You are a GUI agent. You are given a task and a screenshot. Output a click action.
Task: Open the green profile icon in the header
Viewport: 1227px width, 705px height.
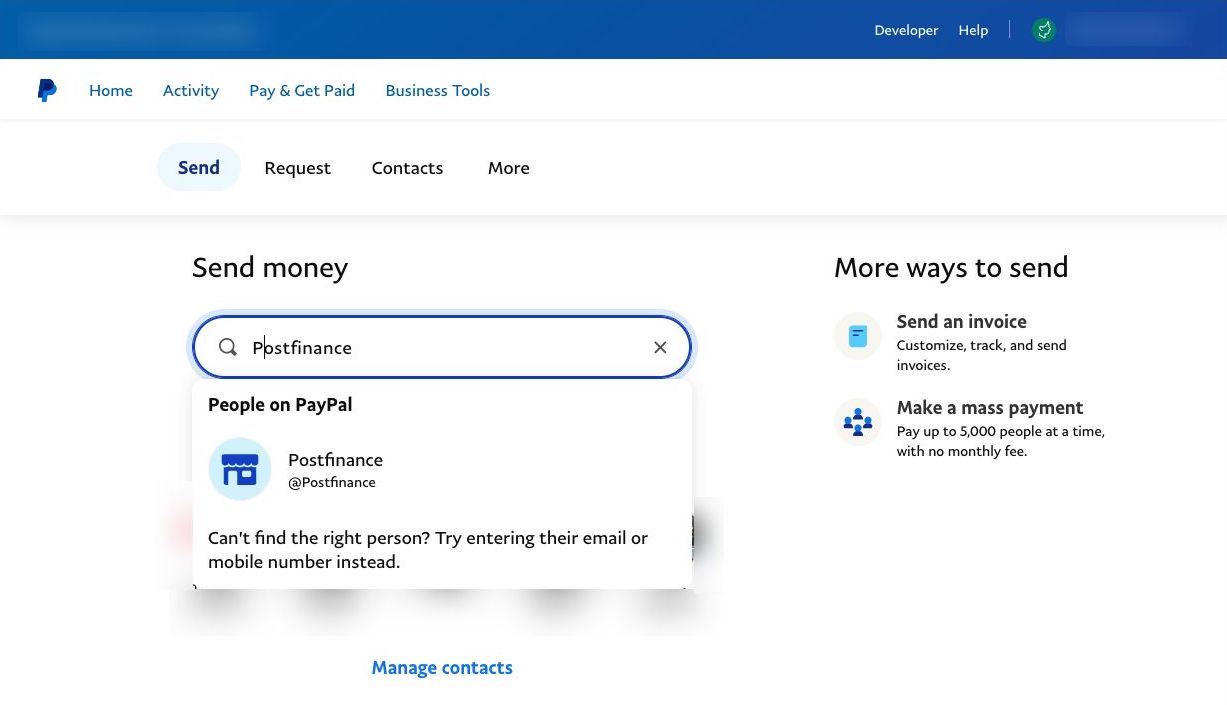[1044, 30]
